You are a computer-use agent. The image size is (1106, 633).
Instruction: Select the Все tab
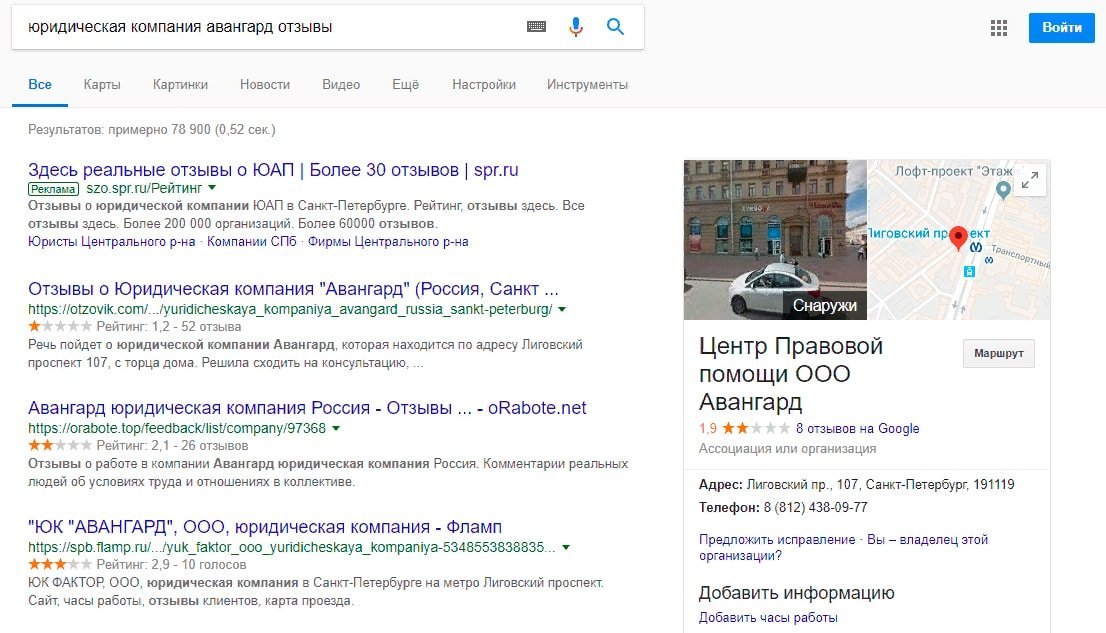[40, 85]
